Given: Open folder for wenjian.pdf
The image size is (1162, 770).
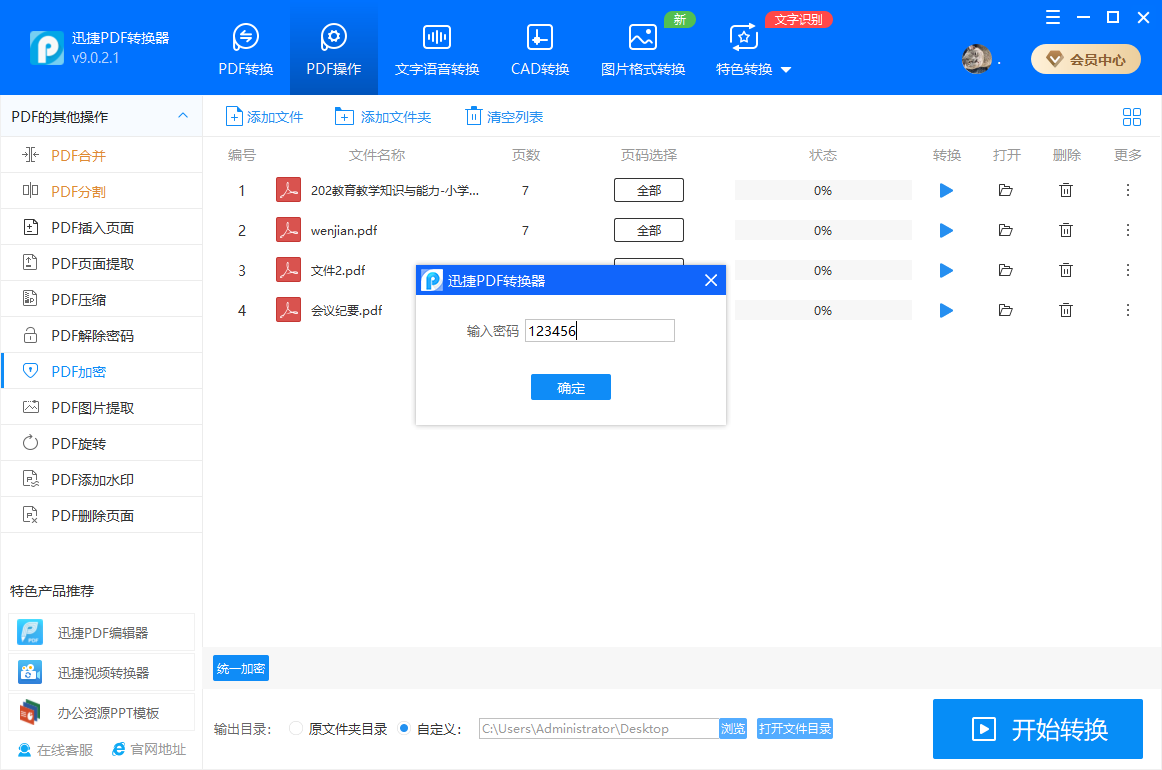Looking at the screenshot, I should pos(1006,230).
